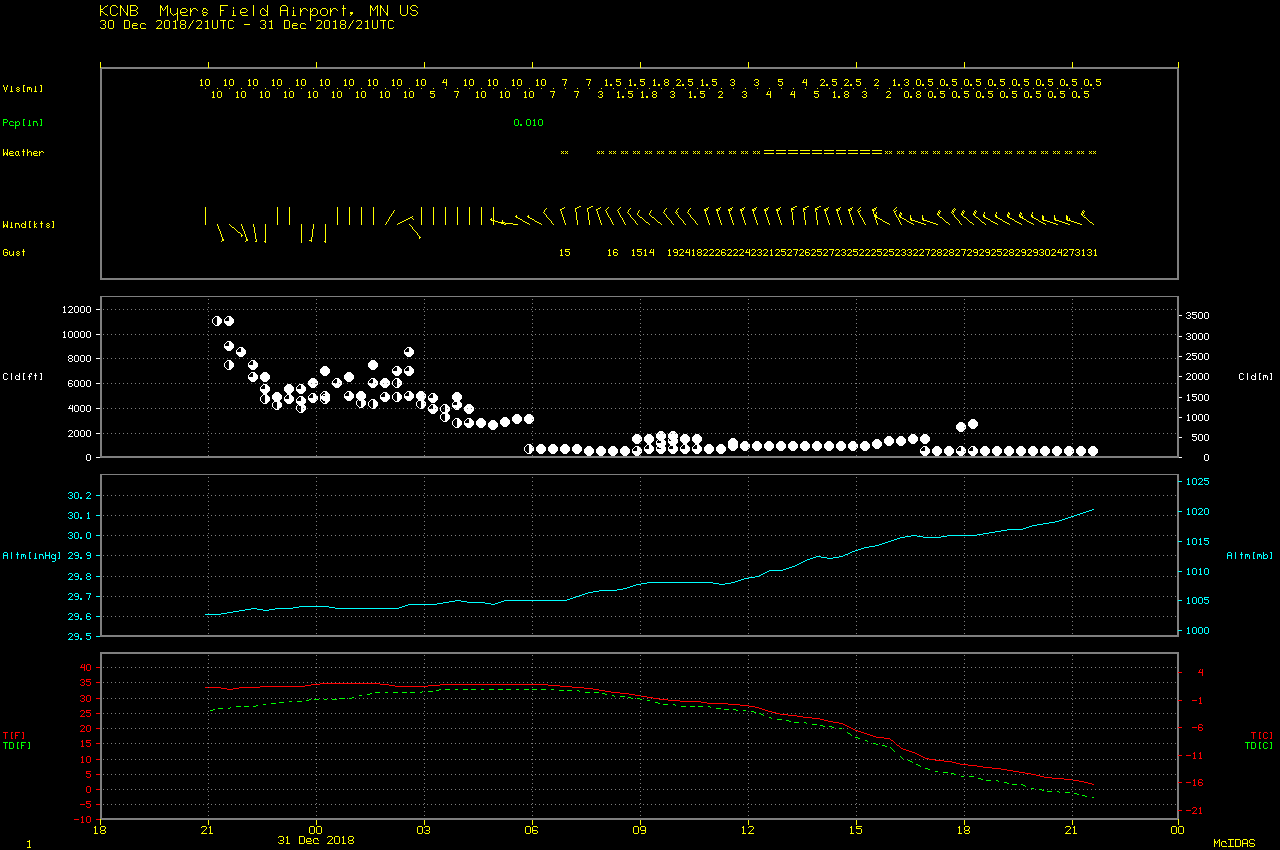Screen dimensions: 1280x850
Task: Click the 1005 millibar tick
Action: click(x=1198, y=601)
